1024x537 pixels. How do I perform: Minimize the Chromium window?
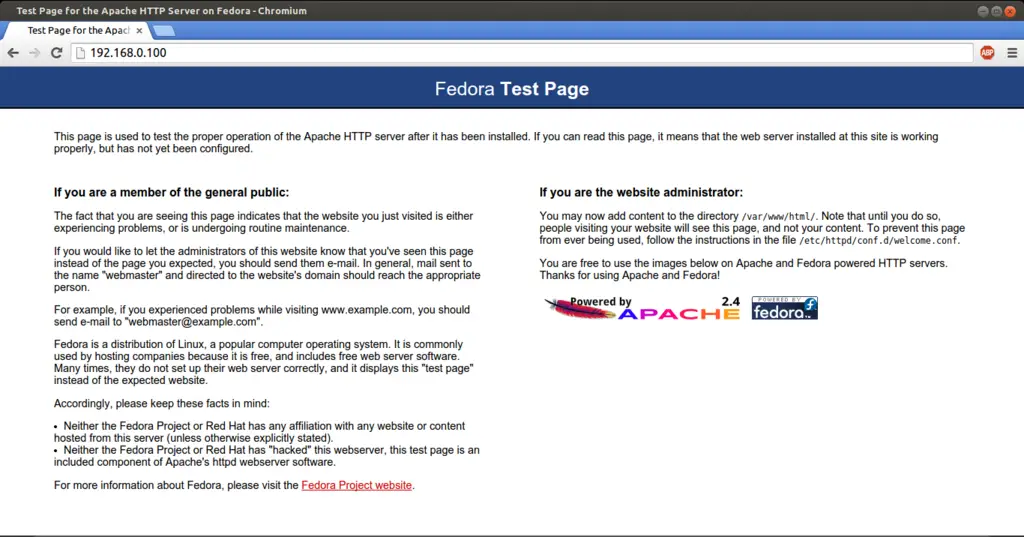(983, 11)
